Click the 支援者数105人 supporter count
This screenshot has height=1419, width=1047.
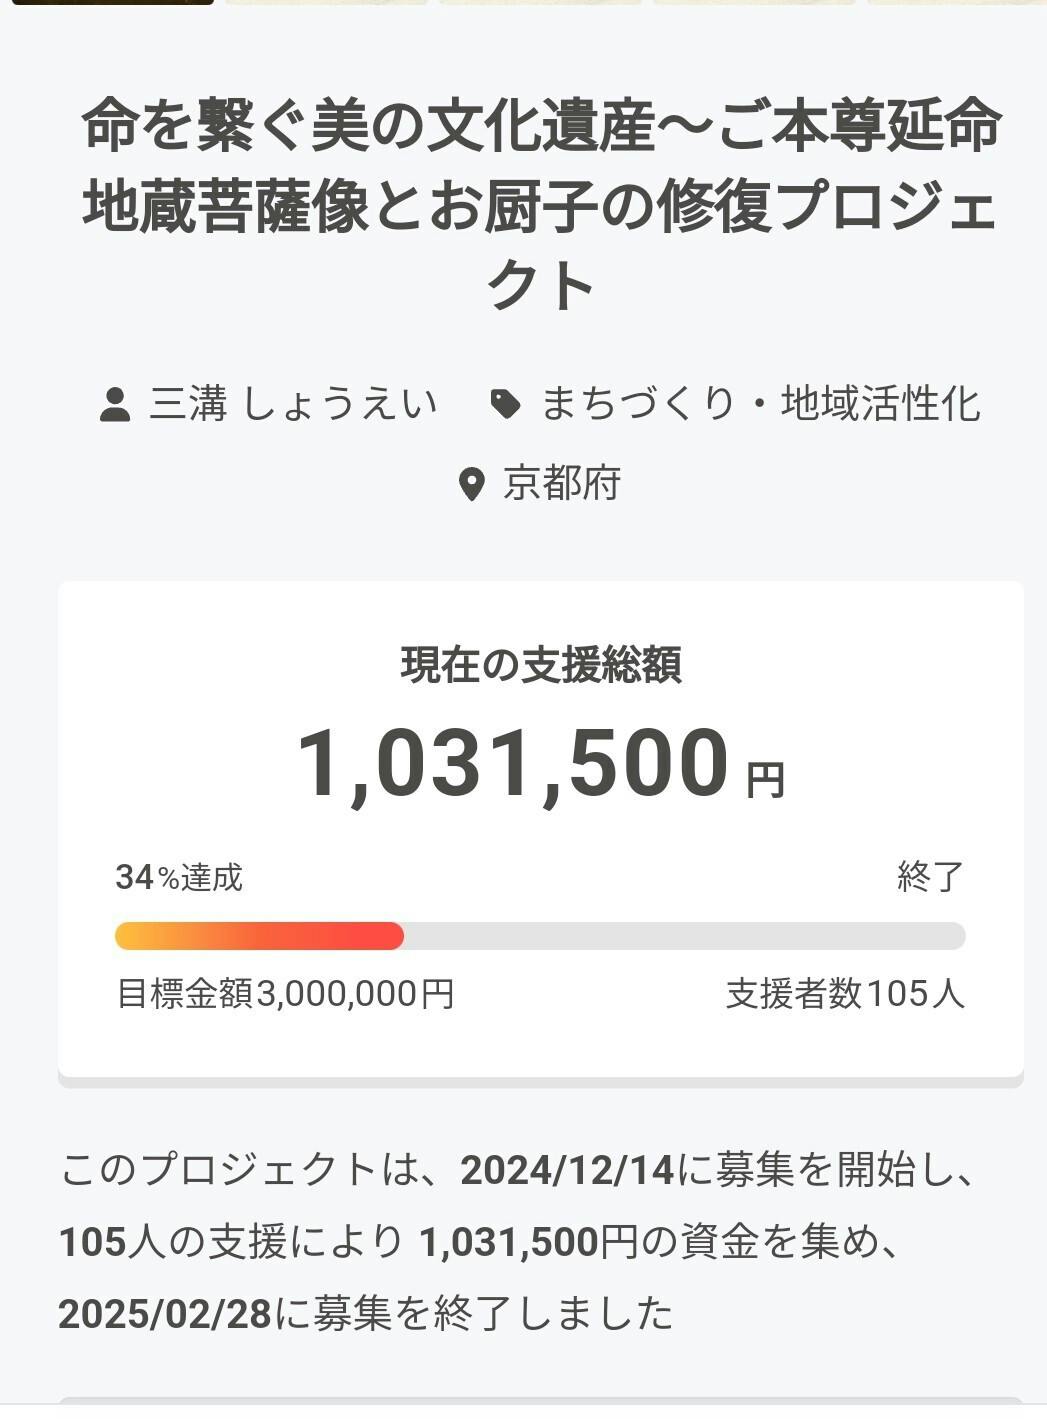click(x=845, y=994)
